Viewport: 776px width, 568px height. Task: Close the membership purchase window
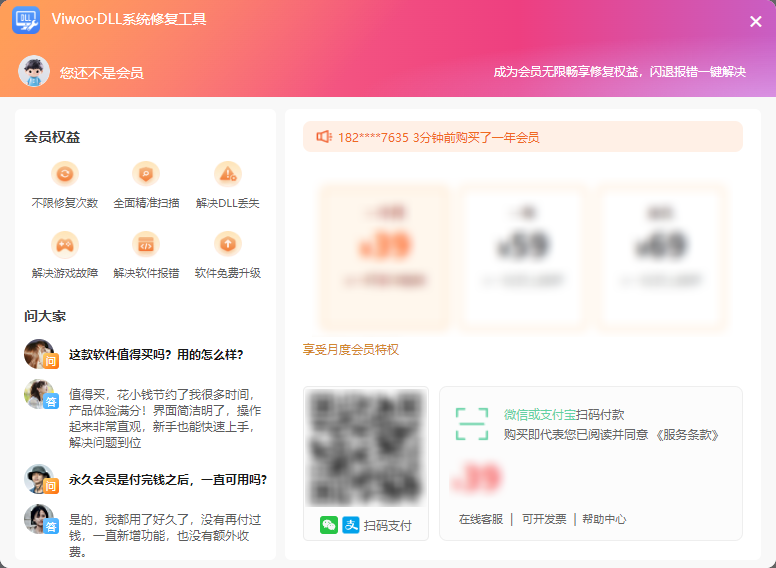[755, 21]
